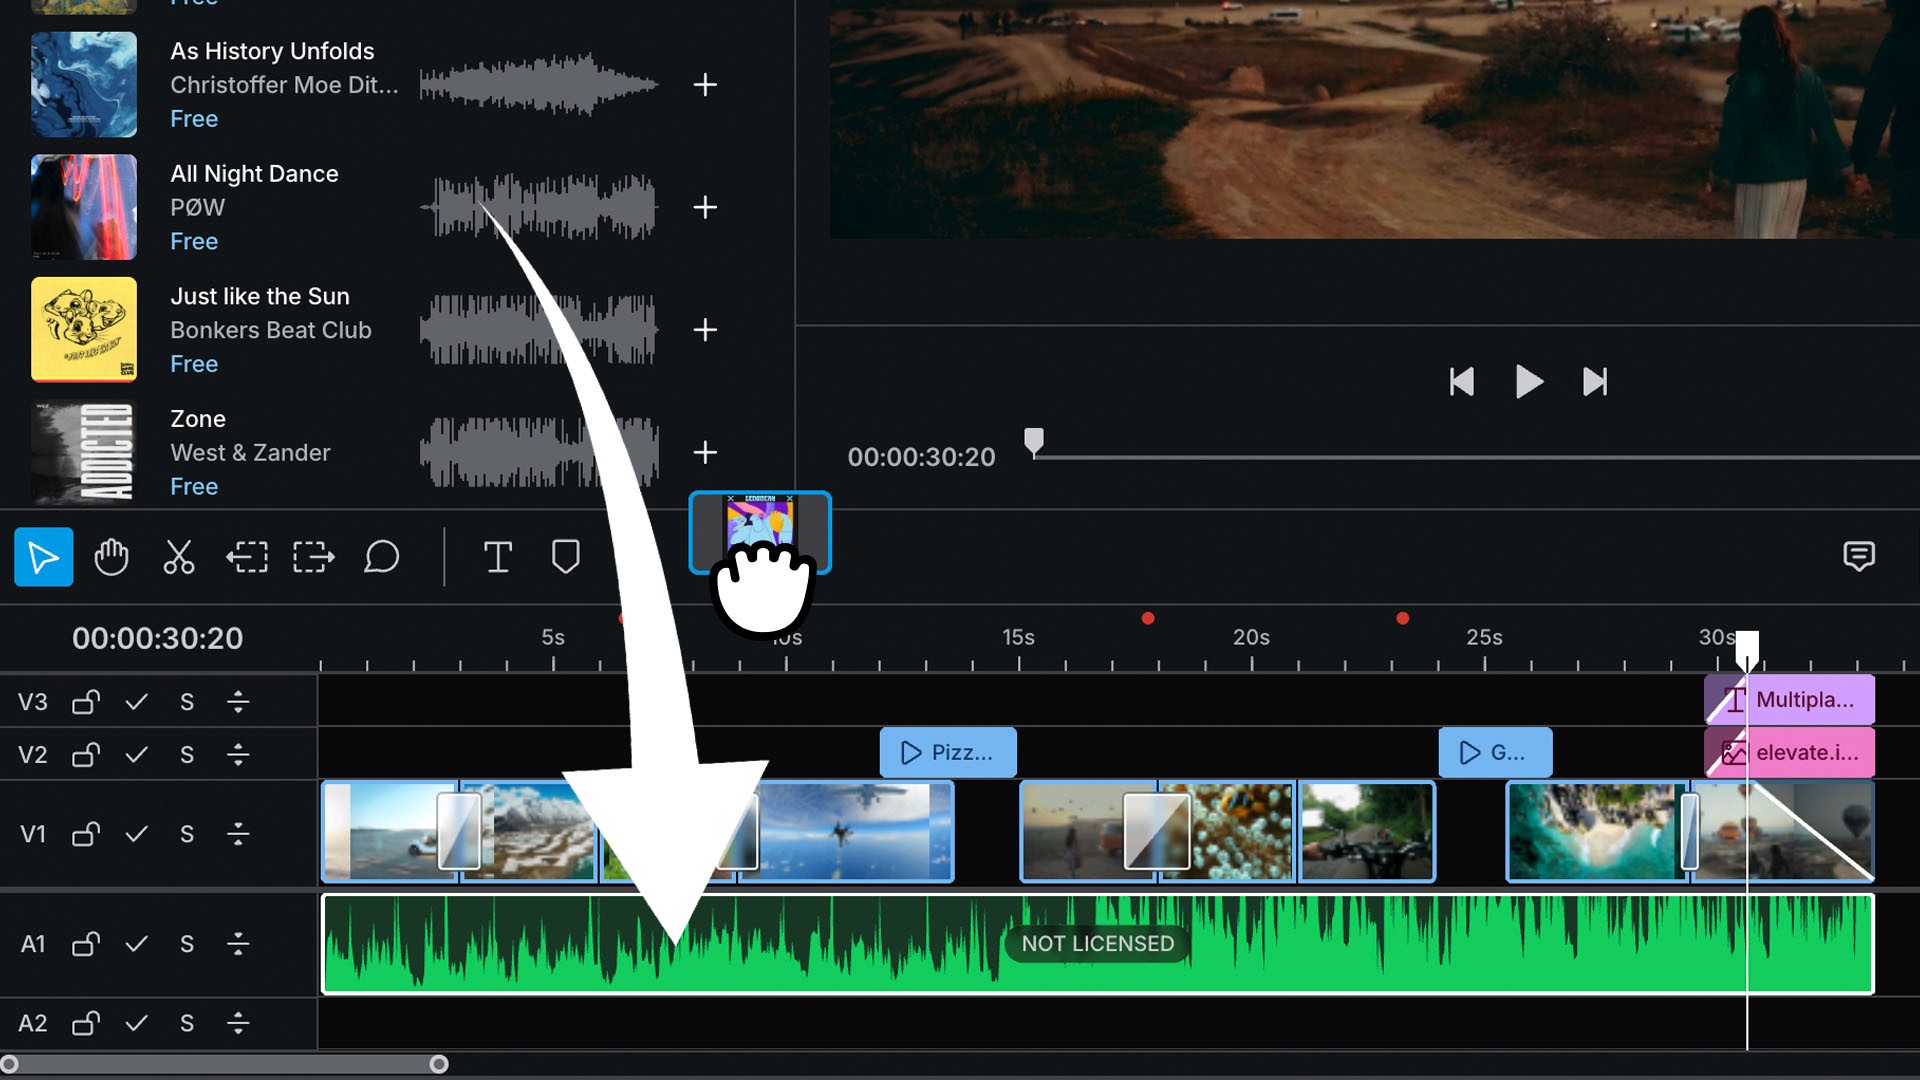Toggle the V1 track checkmark
Viewport: 1920px width, 1080px height.
137,834
